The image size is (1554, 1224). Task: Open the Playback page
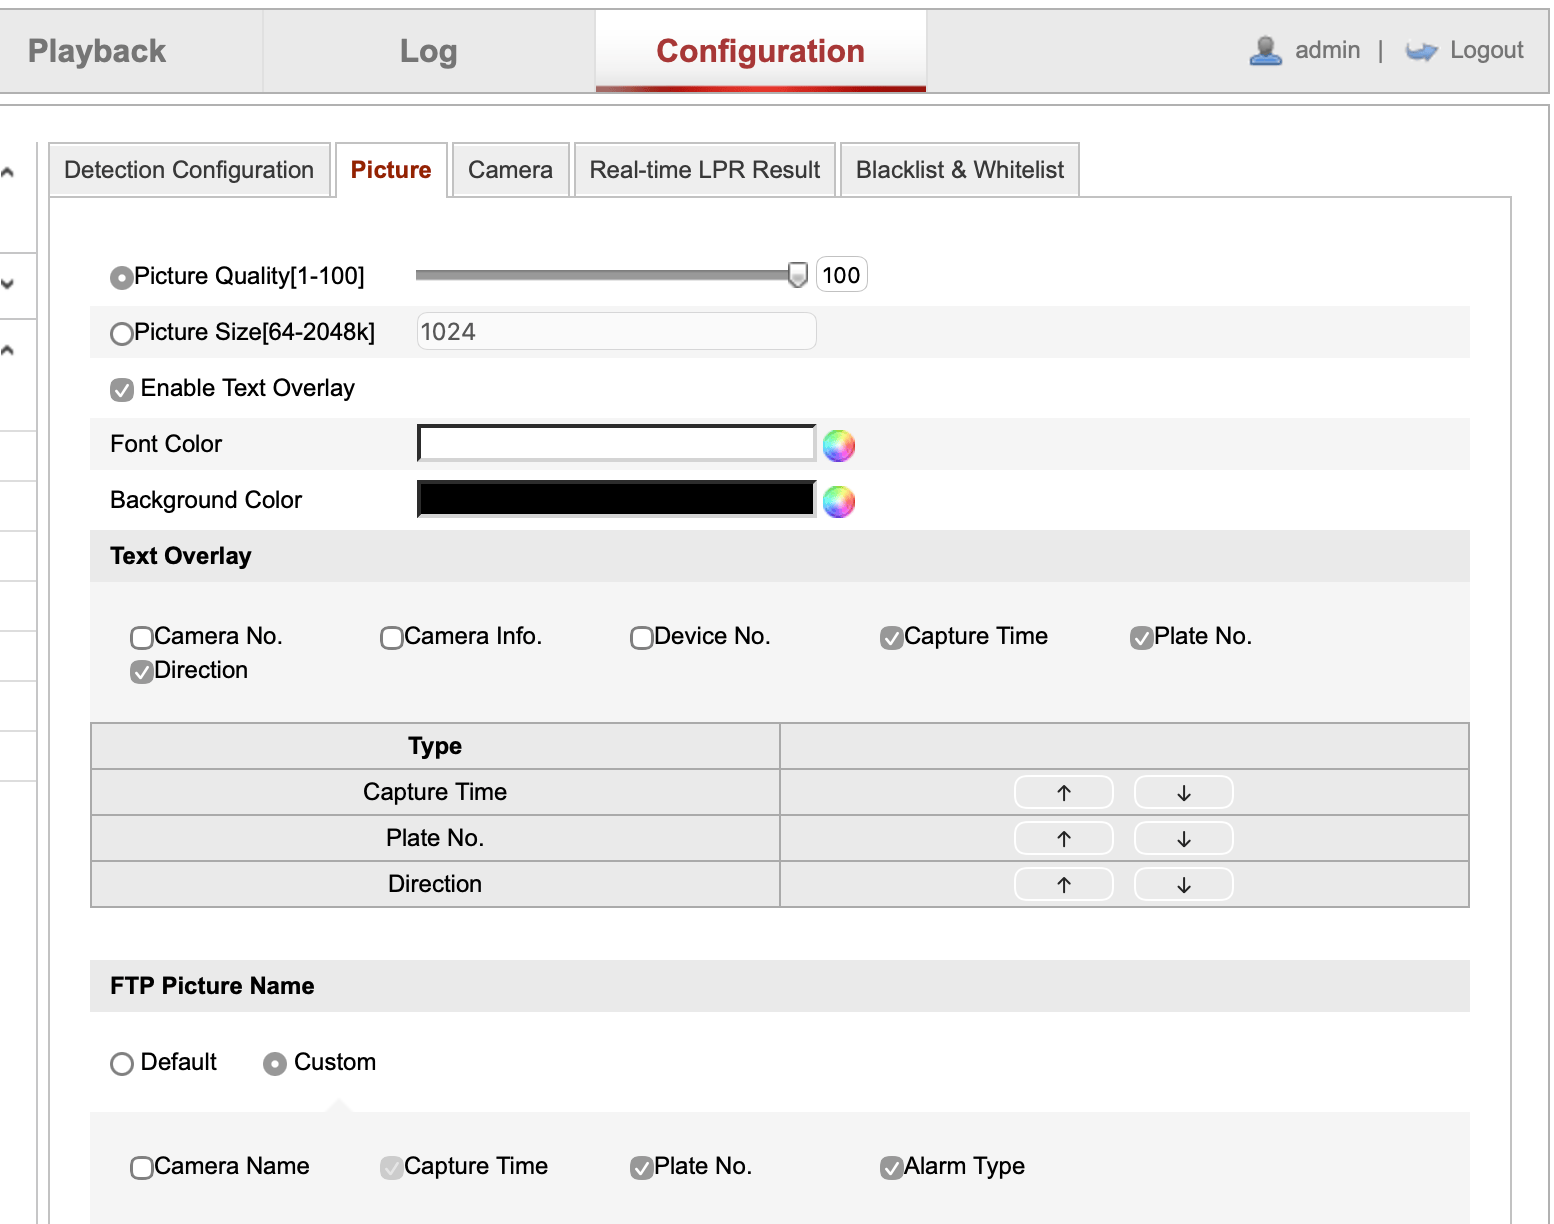pos(97,50)
